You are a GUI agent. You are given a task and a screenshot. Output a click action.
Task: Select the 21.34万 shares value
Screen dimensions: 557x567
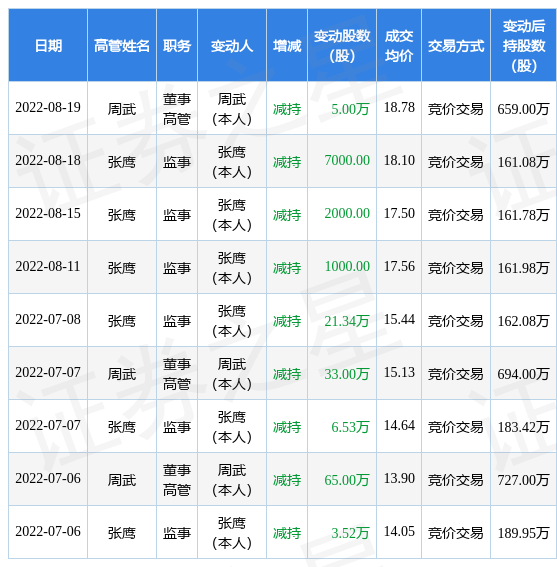click(347, 321)
